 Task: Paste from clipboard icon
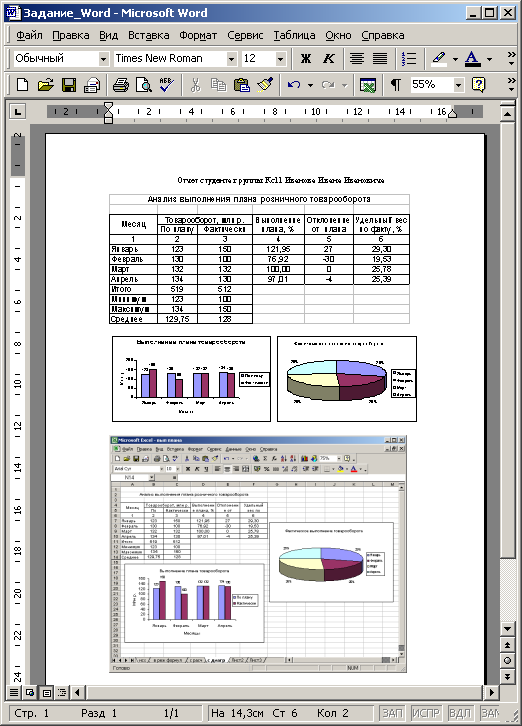[241, 85]
